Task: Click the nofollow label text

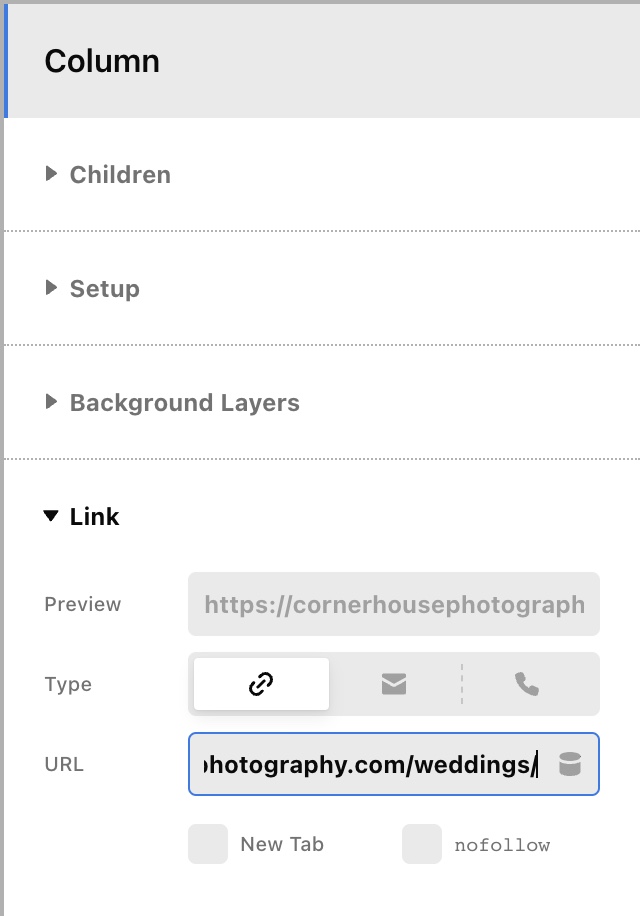Action: pos(502,845)
